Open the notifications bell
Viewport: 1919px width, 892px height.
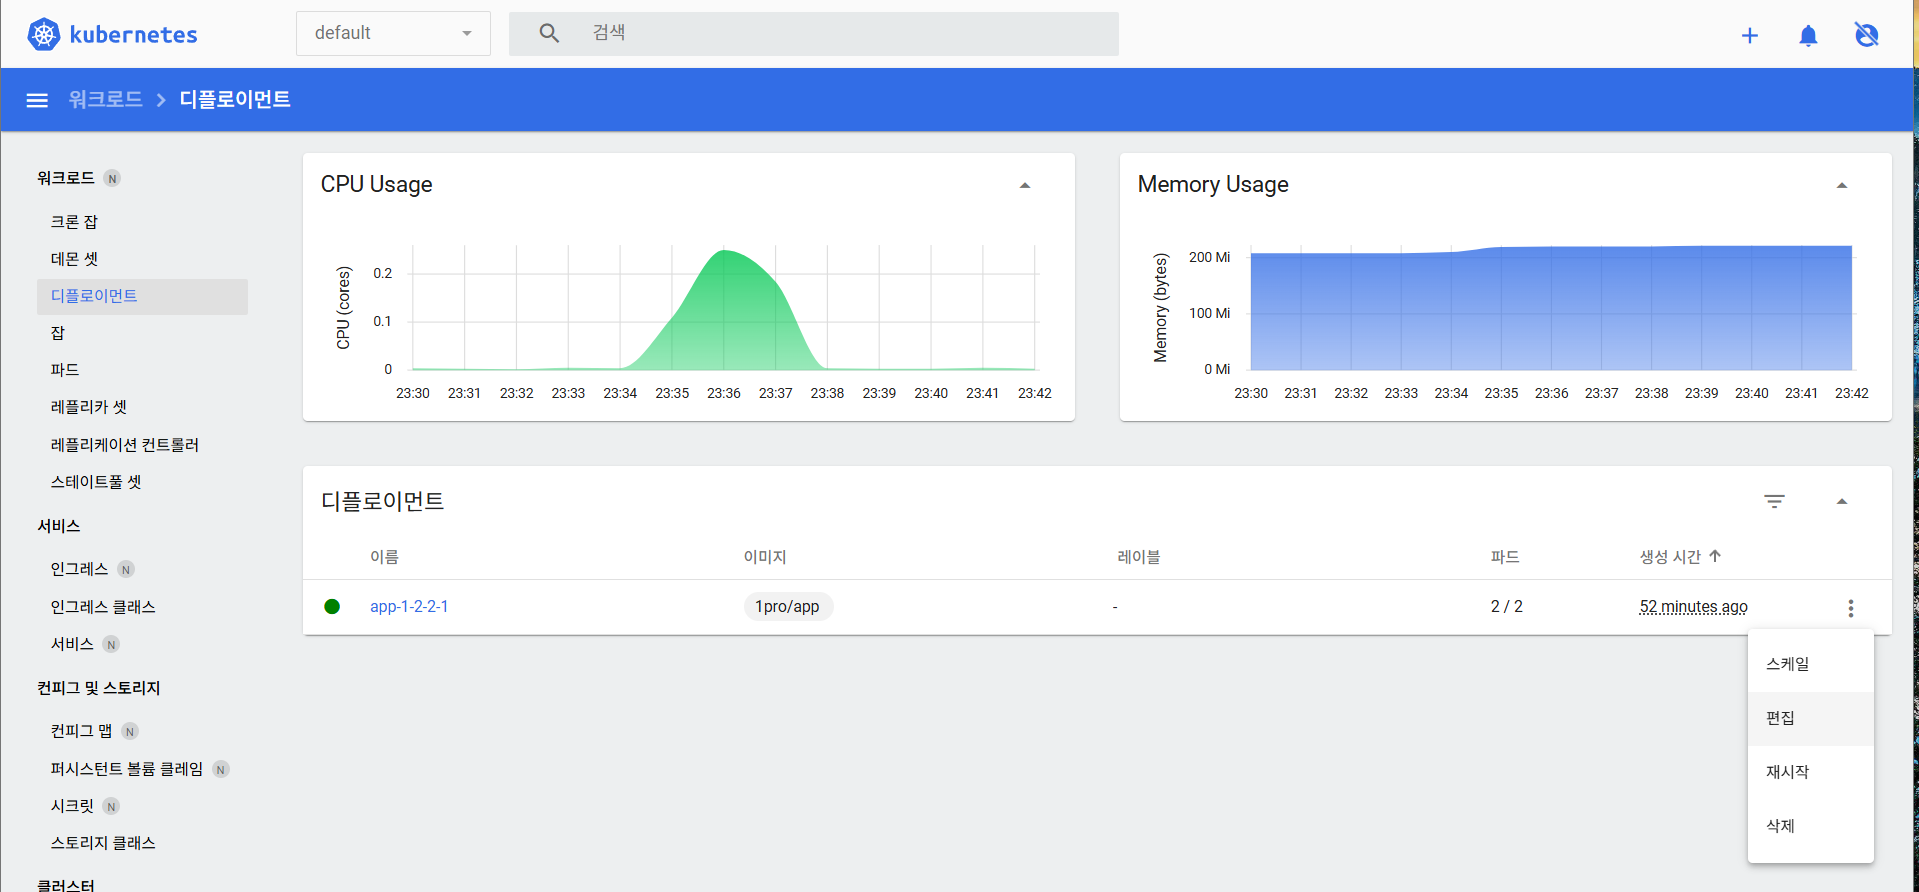coord(1808,36)
